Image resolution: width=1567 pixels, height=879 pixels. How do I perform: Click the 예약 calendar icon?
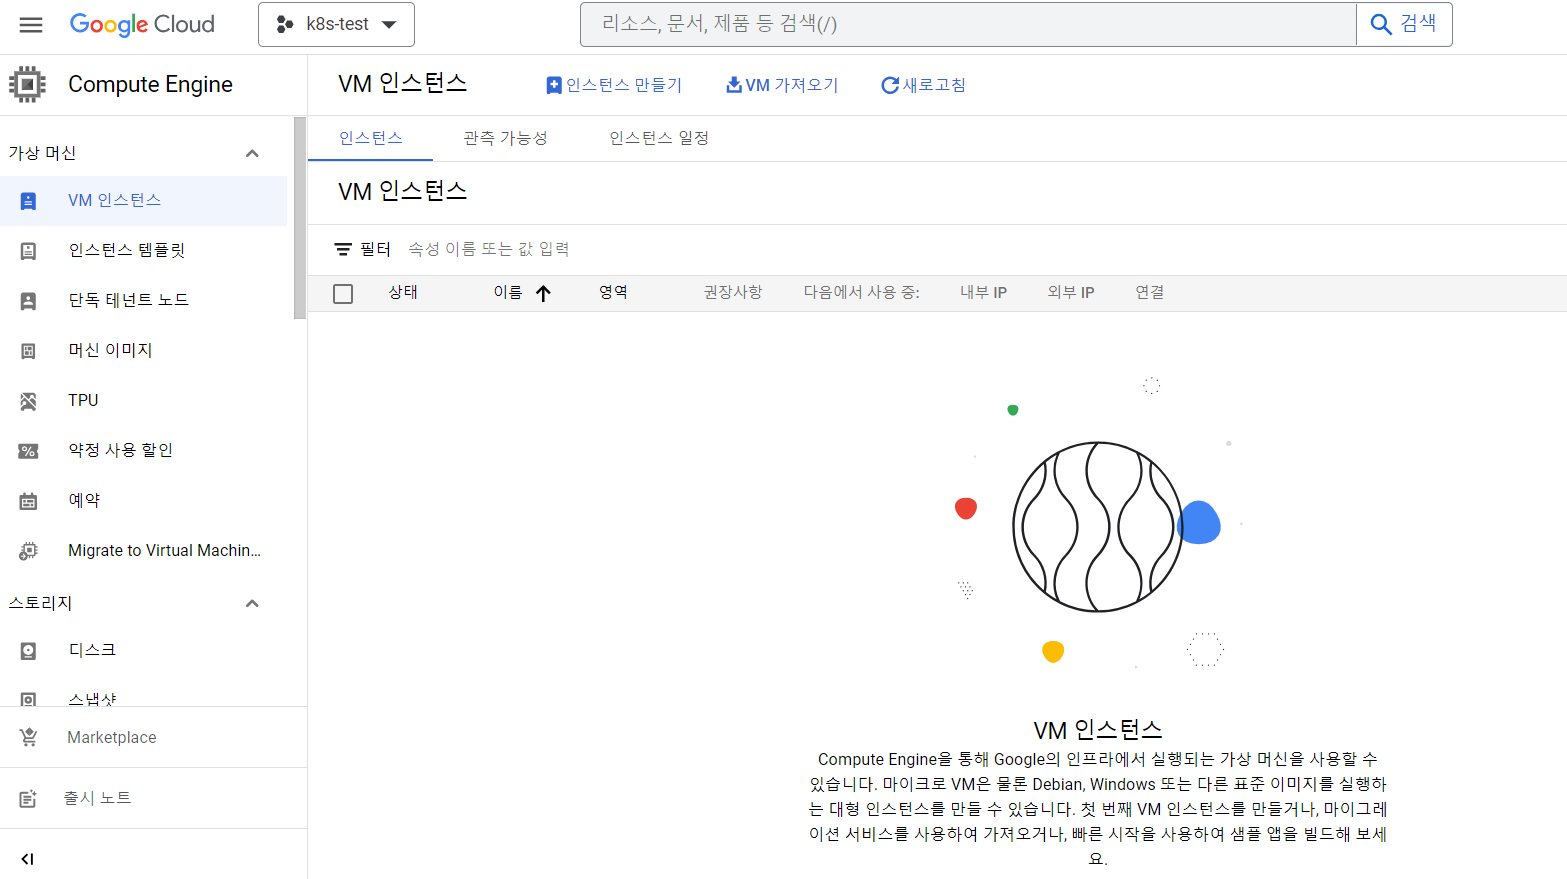[x=28, y=501]
